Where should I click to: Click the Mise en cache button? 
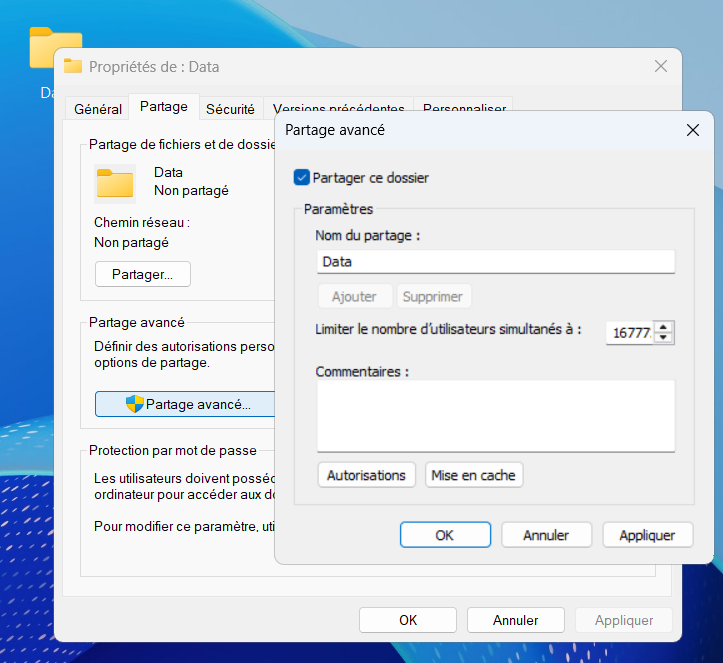[x=473, y=475]
